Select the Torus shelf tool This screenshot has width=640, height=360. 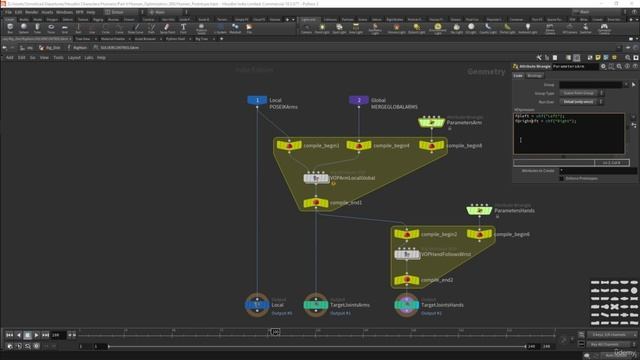coord(51,28)
